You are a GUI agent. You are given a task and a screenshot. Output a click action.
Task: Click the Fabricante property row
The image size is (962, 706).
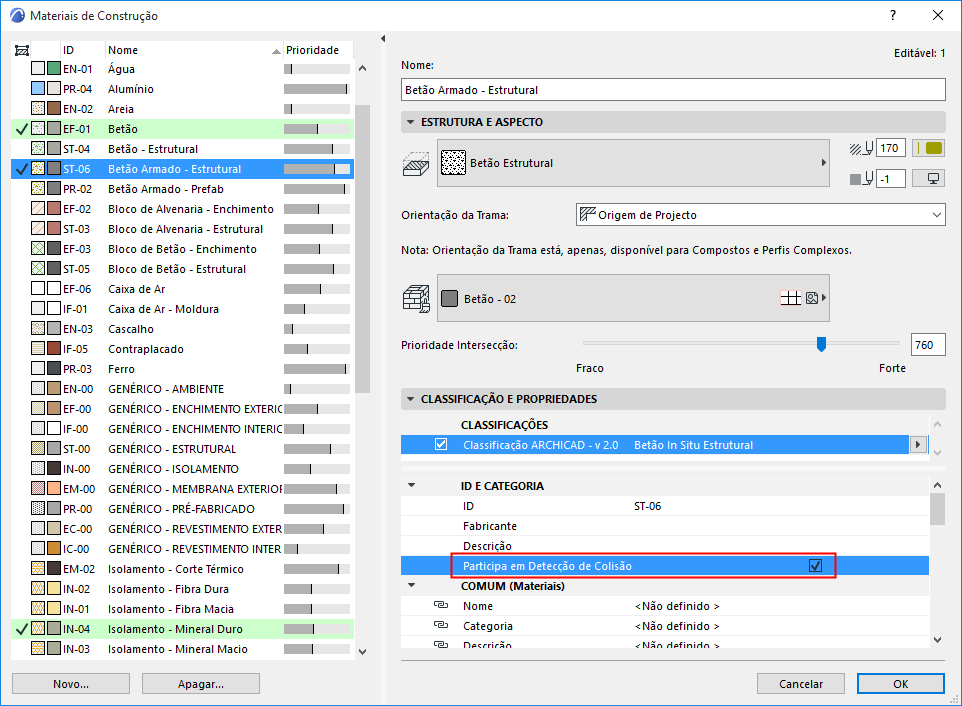pyautogui.click(x=665, y=526)
